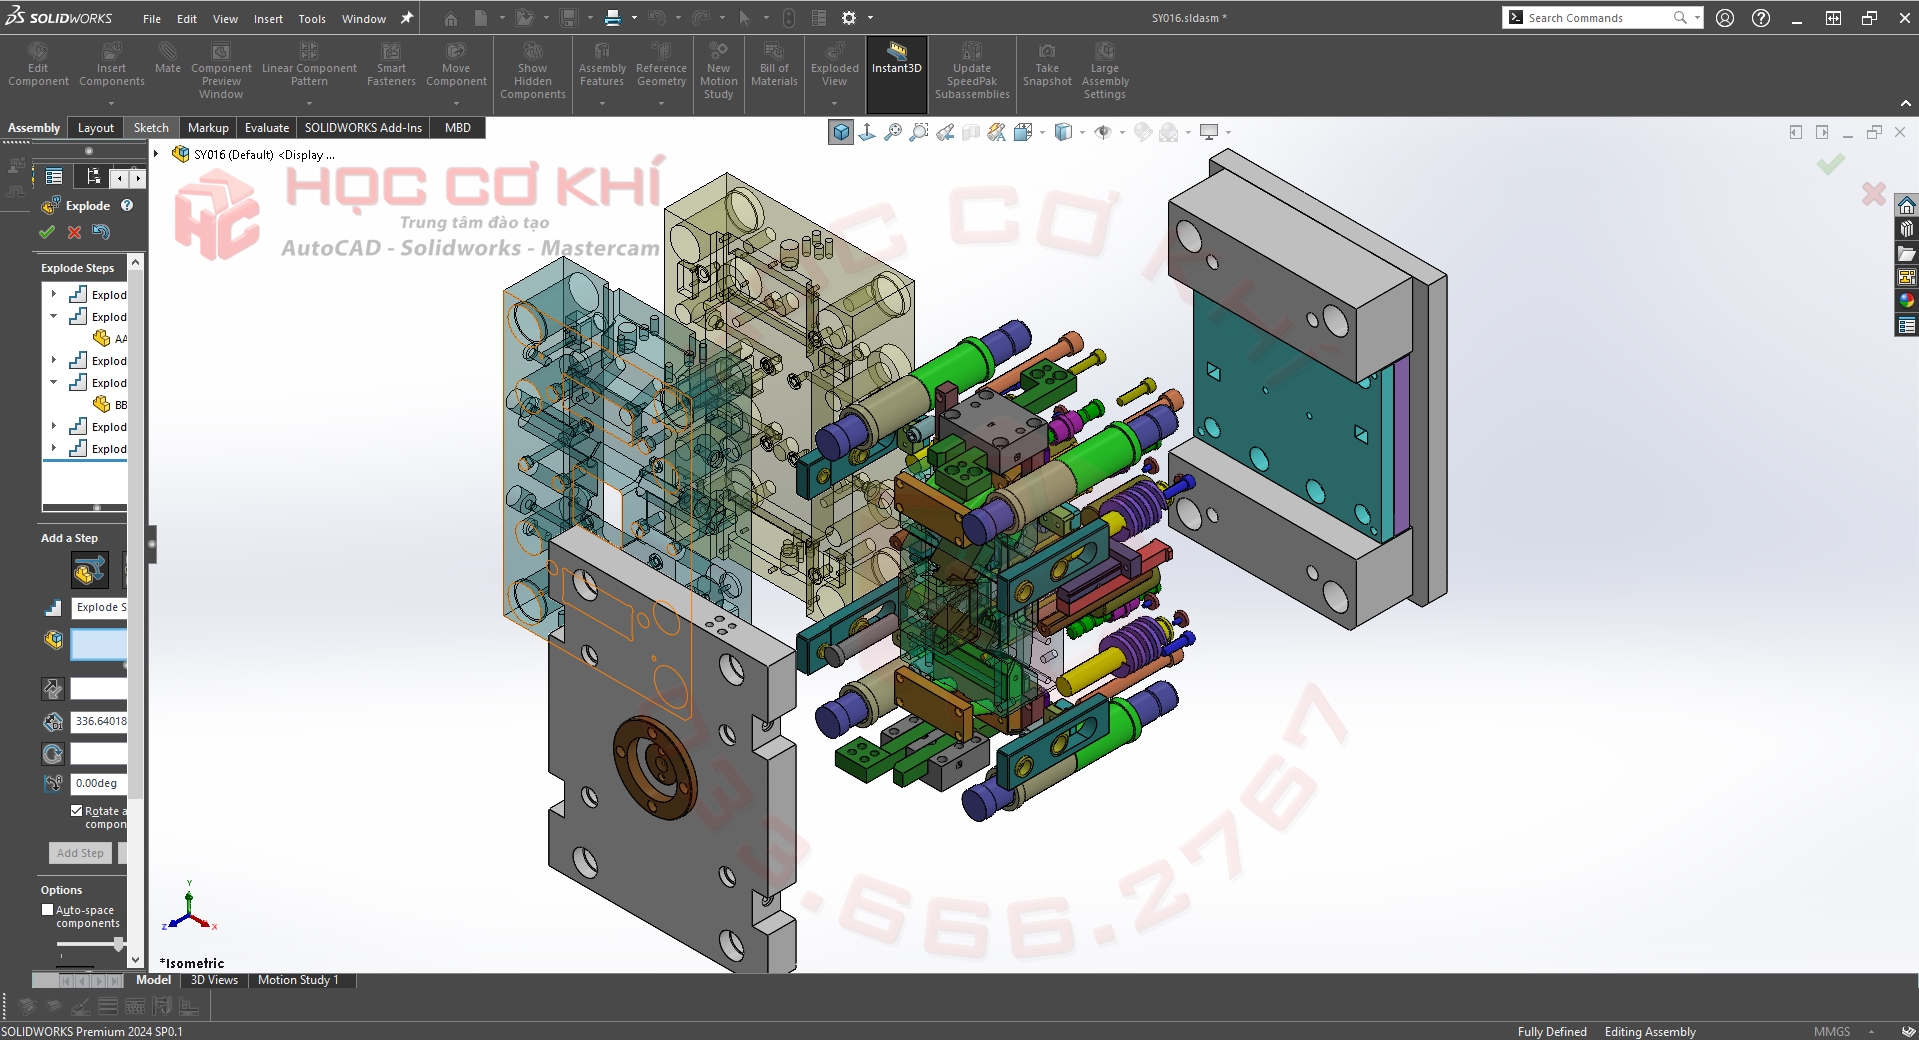Screen dimensions: 1919x1040
Task: Pin the menu bar with pushpin
Action: click(x=407, y=18)
